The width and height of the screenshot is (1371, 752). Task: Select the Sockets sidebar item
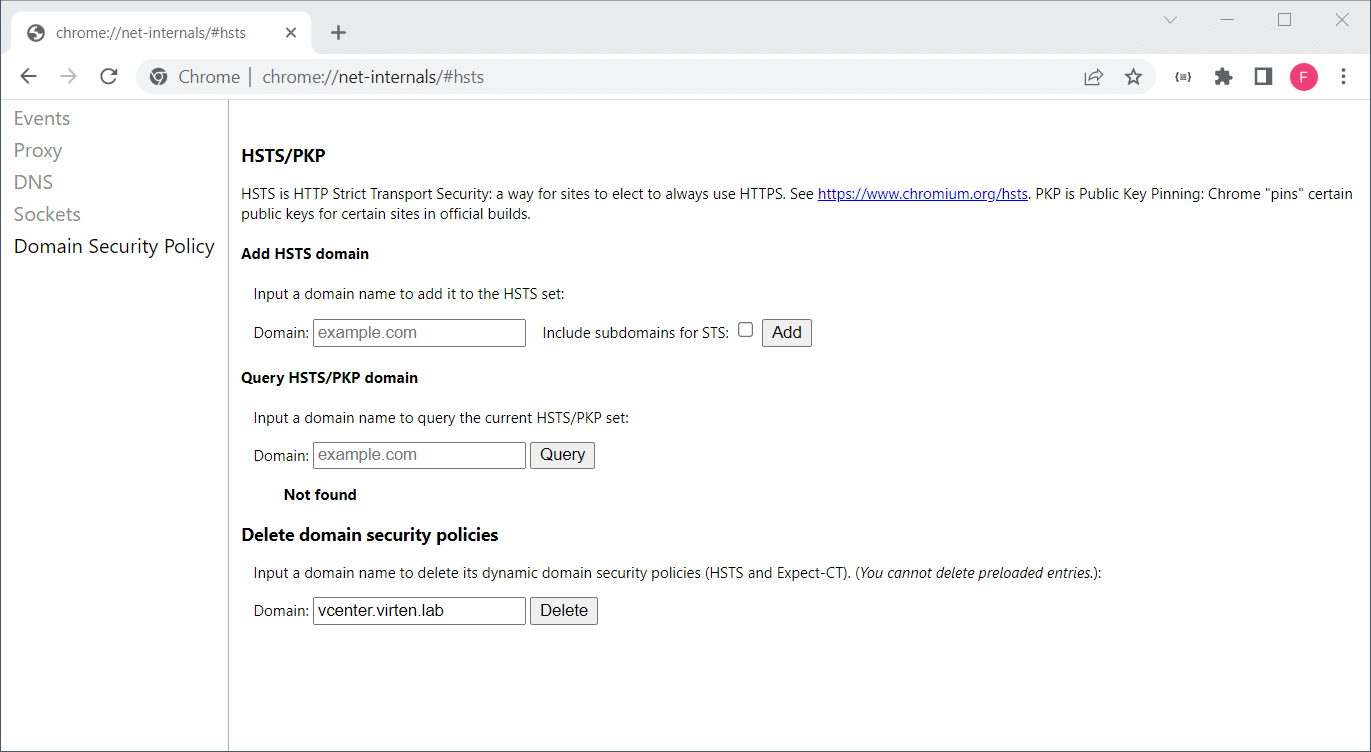pyautogui.click(x=47, y=214)
